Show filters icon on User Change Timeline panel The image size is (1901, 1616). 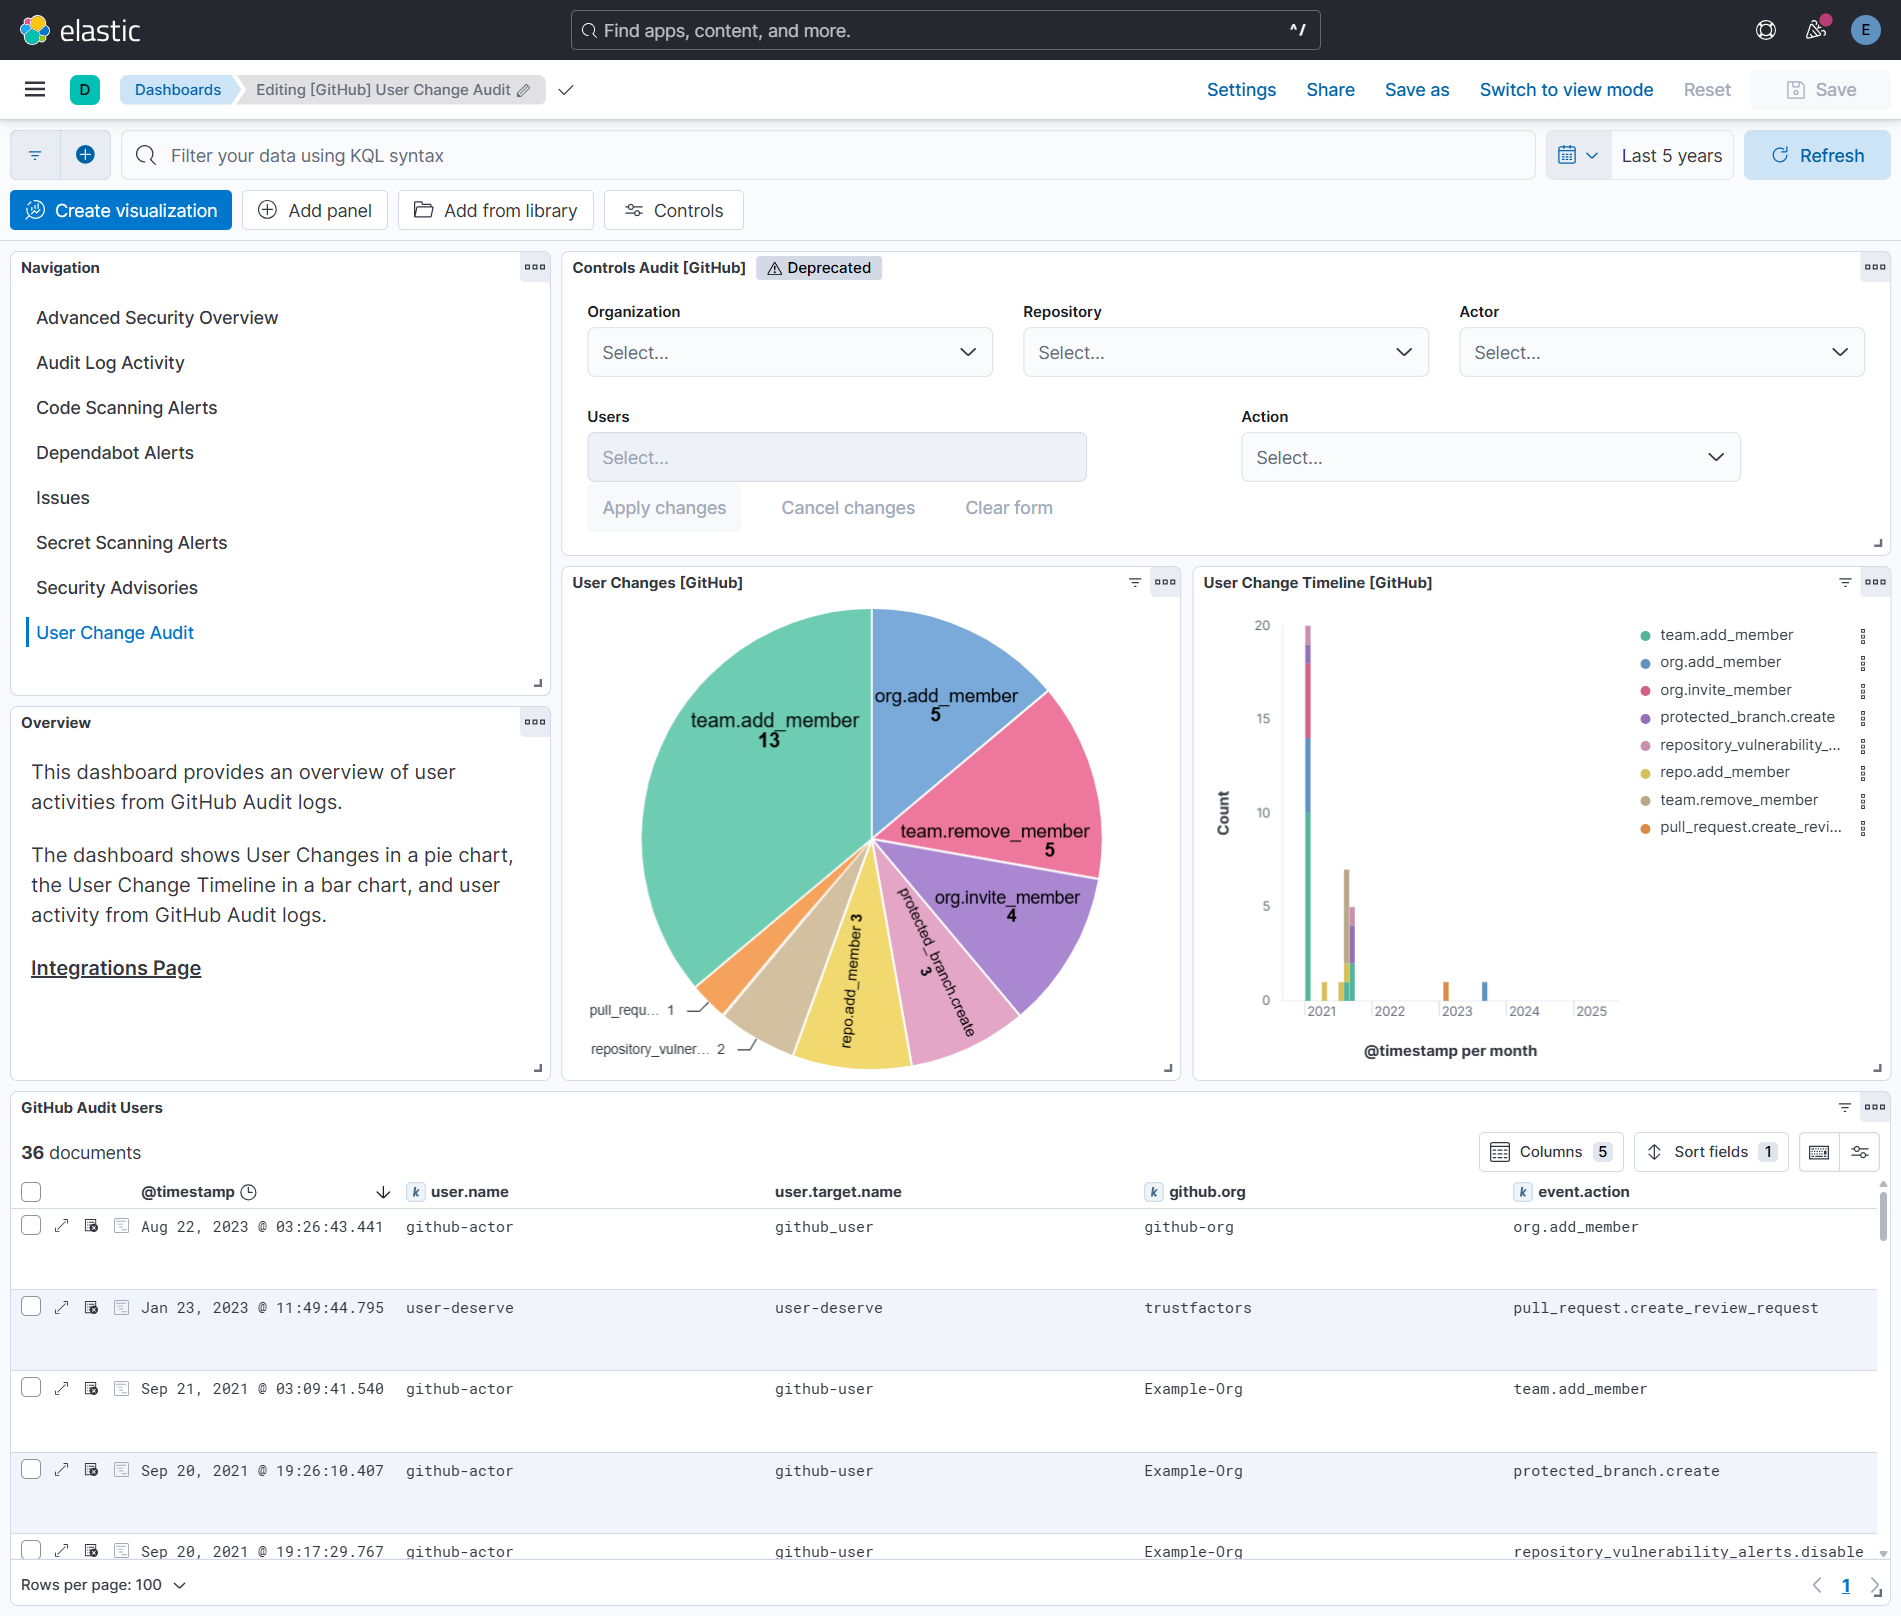coord(1845,582)
